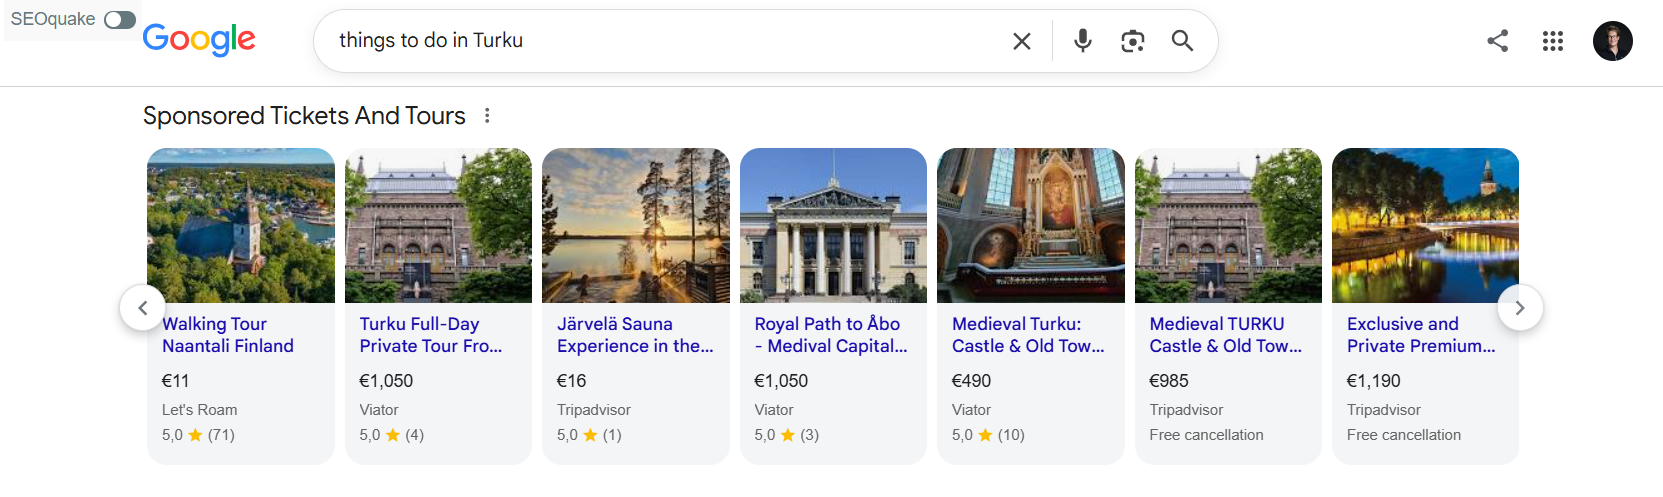Show previous tours with left arrow
The width and height of the screenshot is (1663, 497).
coord(143,308)
